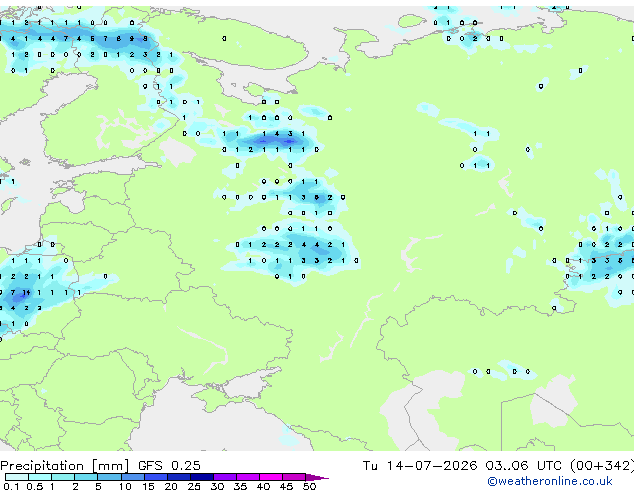The image size is (634, 490).
Task: Click the '25' legend tick label
Action: click(194, 486)
